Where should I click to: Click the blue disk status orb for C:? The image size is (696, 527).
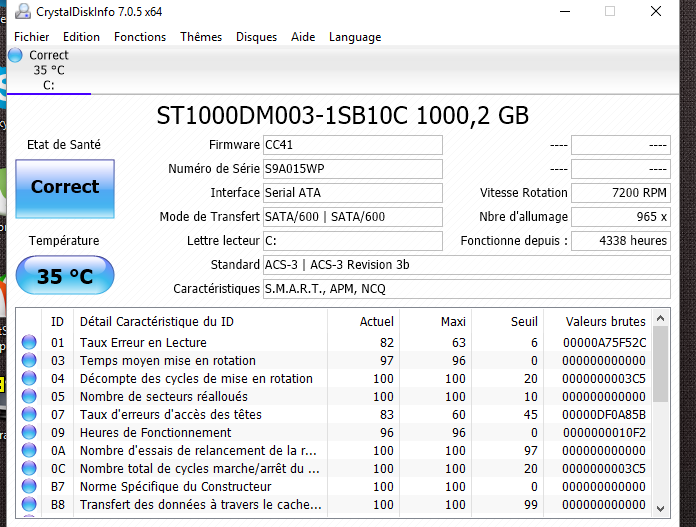click(15, 55)
